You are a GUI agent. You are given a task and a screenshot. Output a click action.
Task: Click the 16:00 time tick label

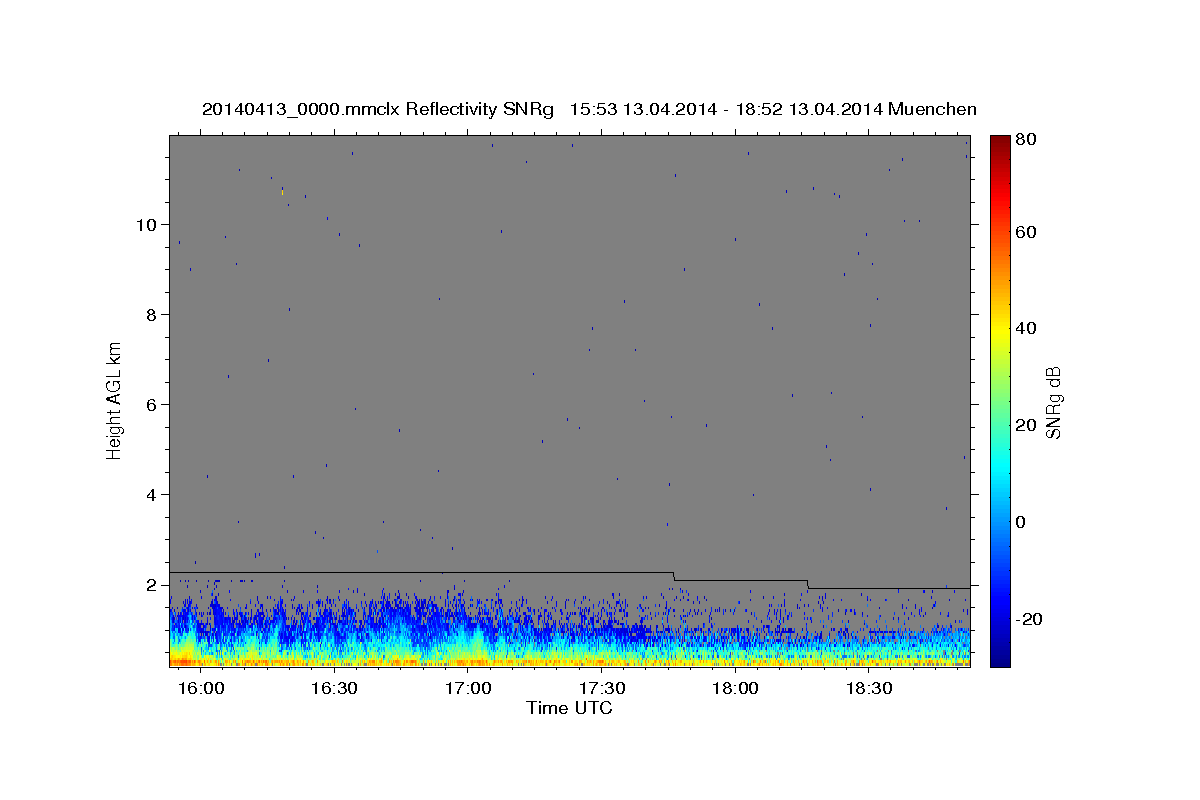coord(201,689)
